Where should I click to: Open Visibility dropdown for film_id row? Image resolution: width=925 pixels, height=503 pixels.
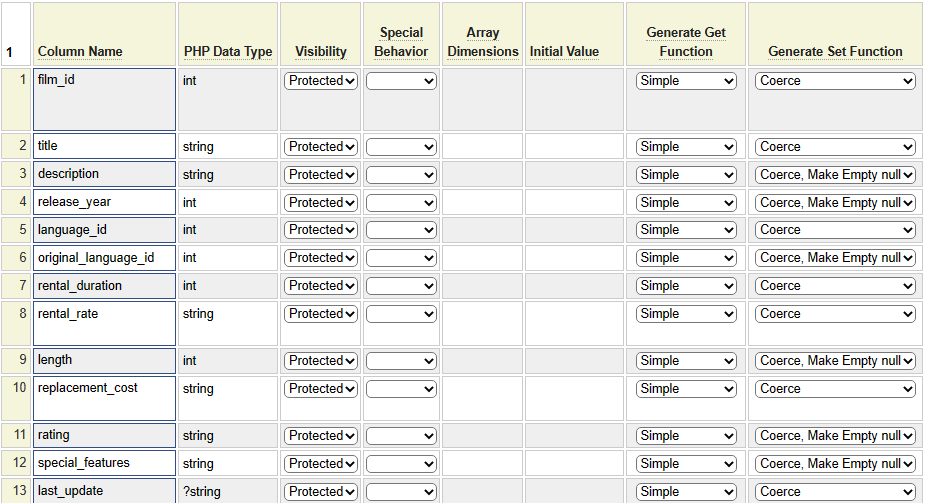(x=321, y=81)
